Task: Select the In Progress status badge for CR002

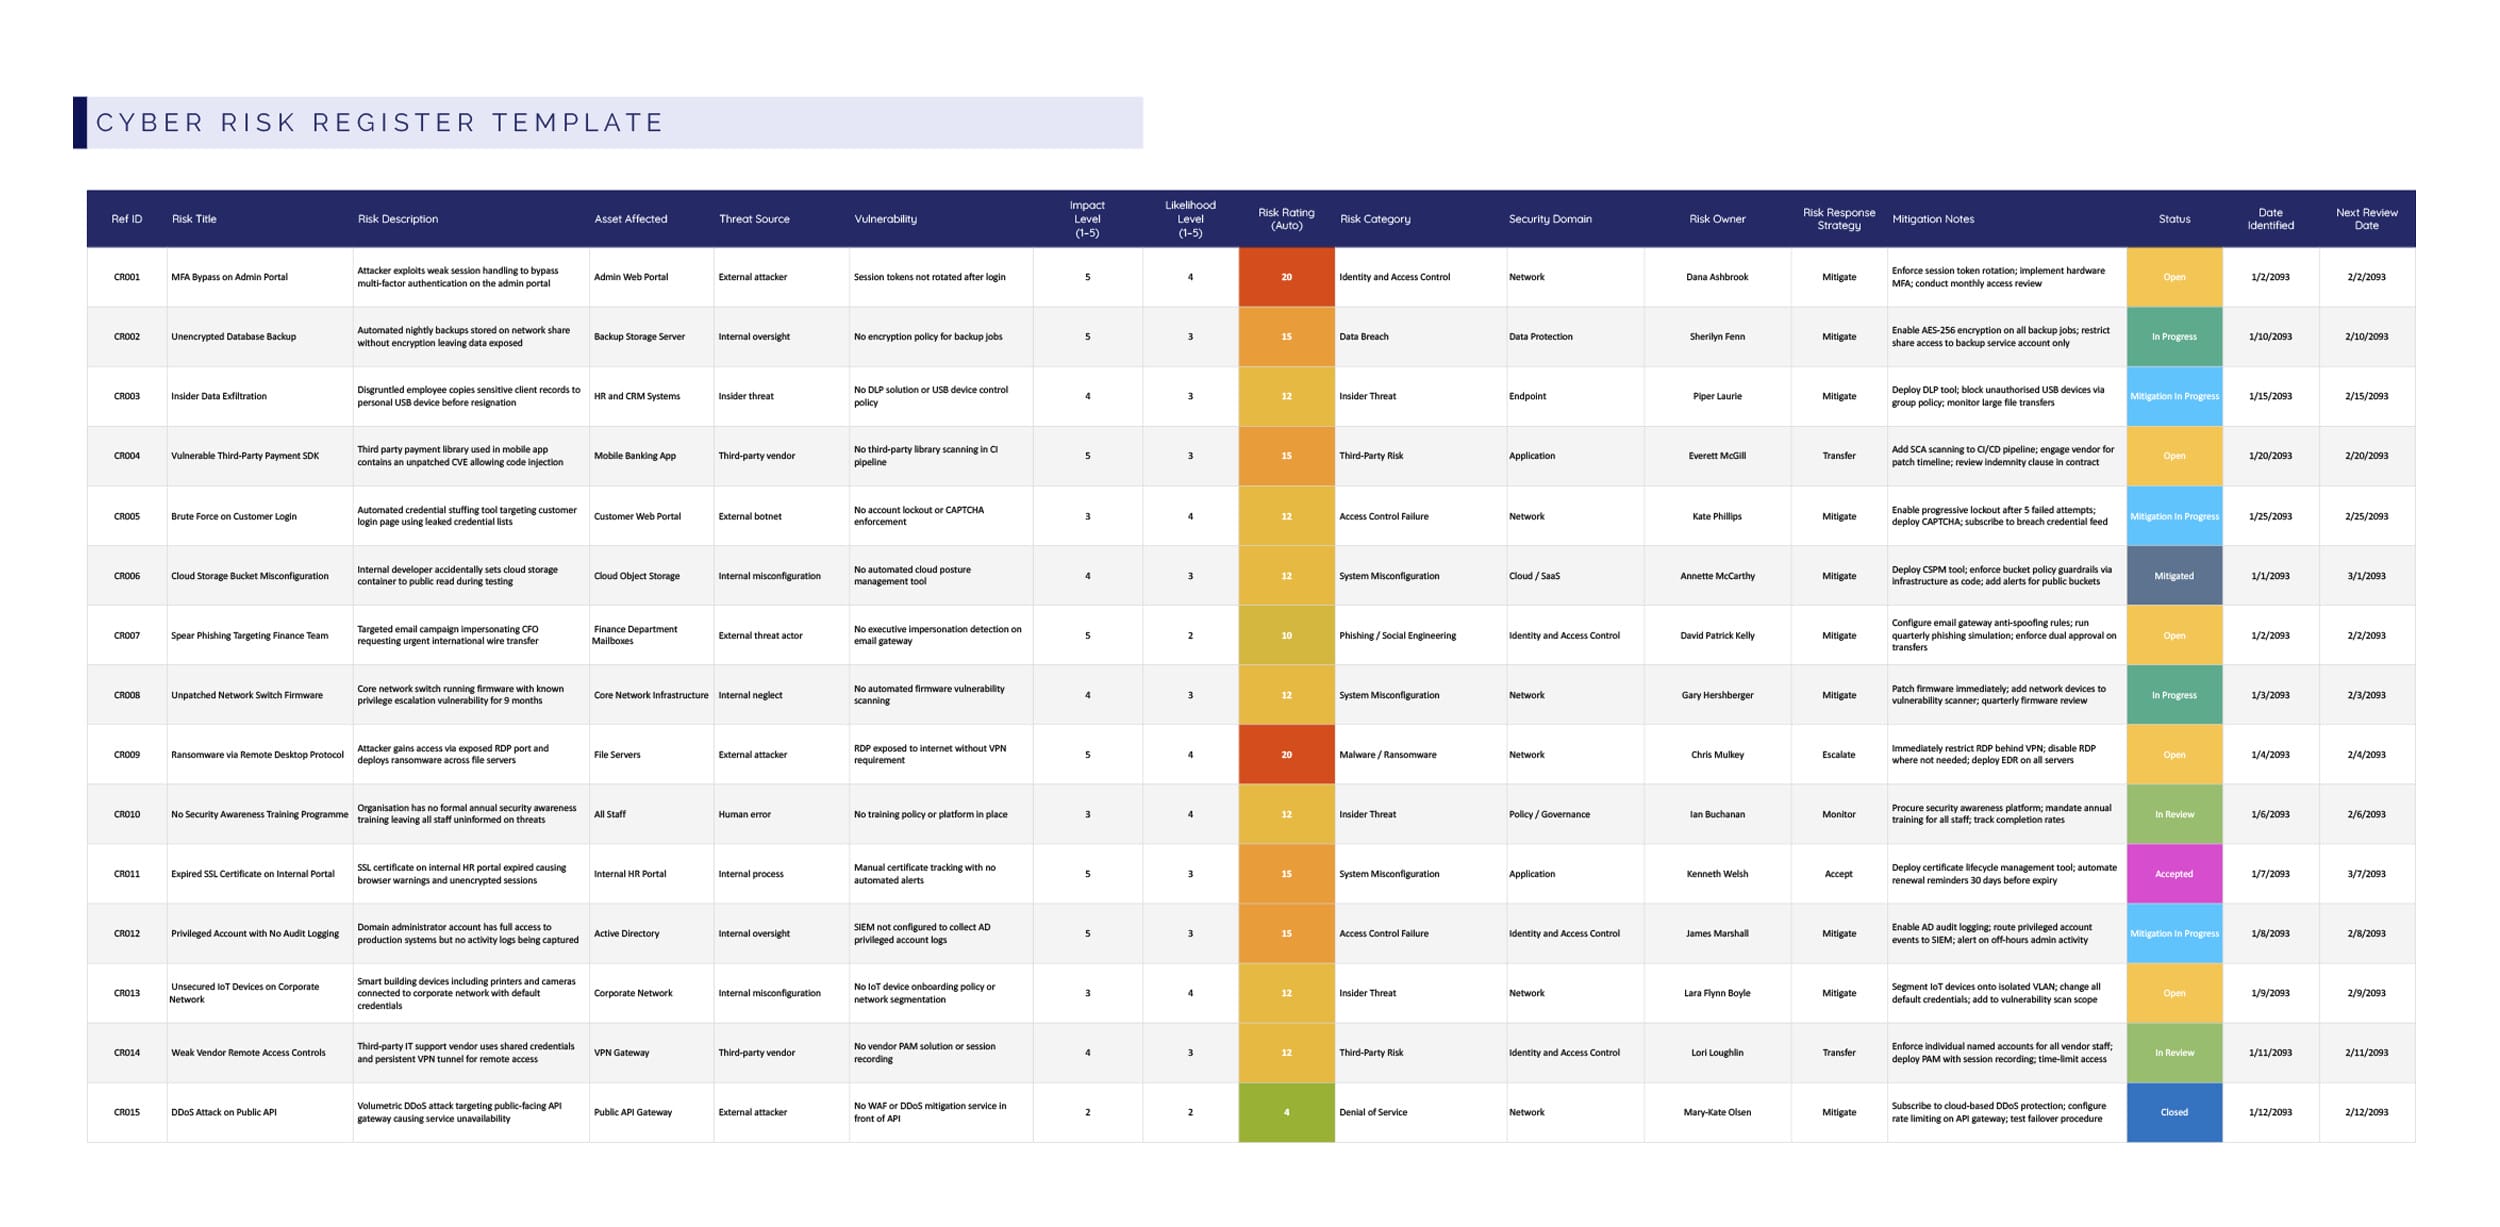Action: (2173, 336)
